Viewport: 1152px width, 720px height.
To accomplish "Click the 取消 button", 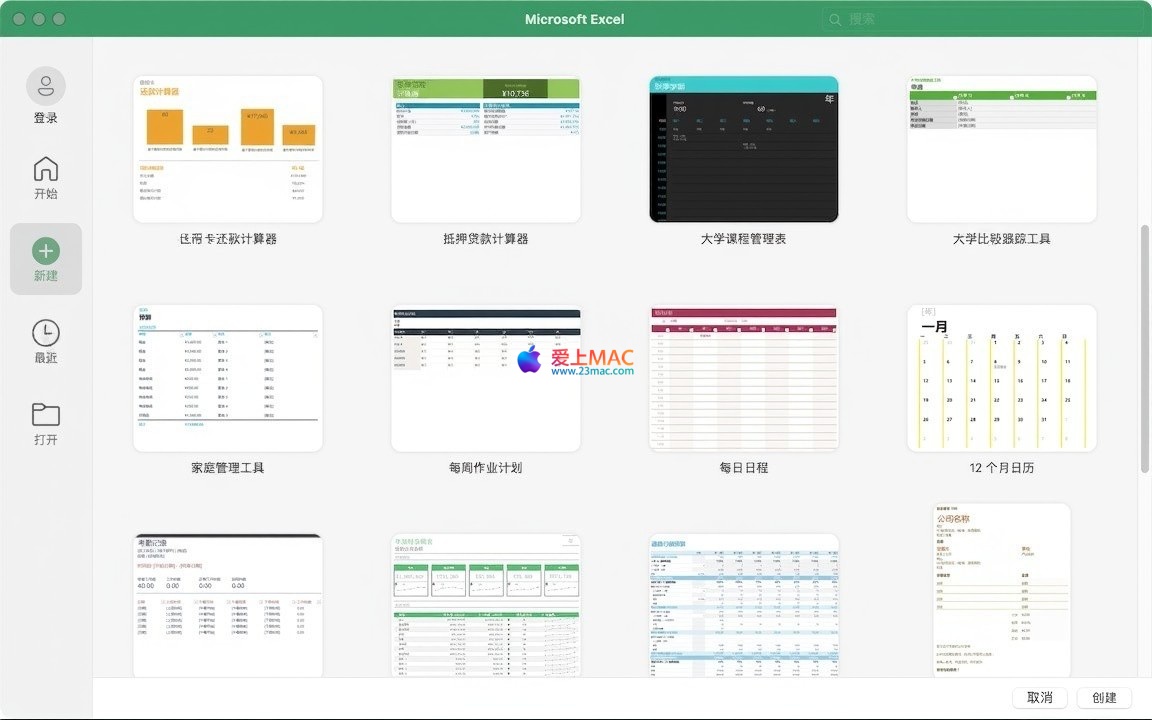I will tap(1039, 698).
